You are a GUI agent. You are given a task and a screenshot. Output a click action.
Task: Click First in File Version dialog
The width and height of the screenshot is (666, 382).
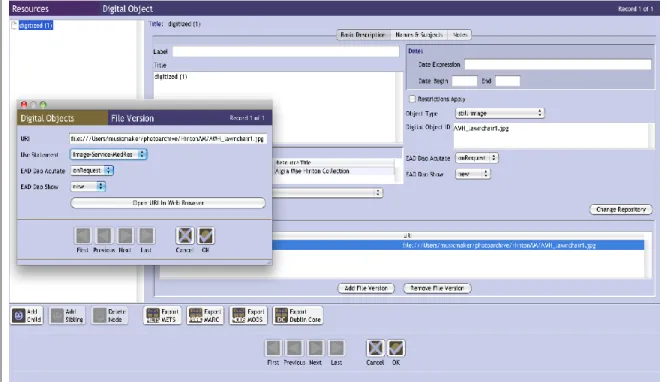pos(83,236)
